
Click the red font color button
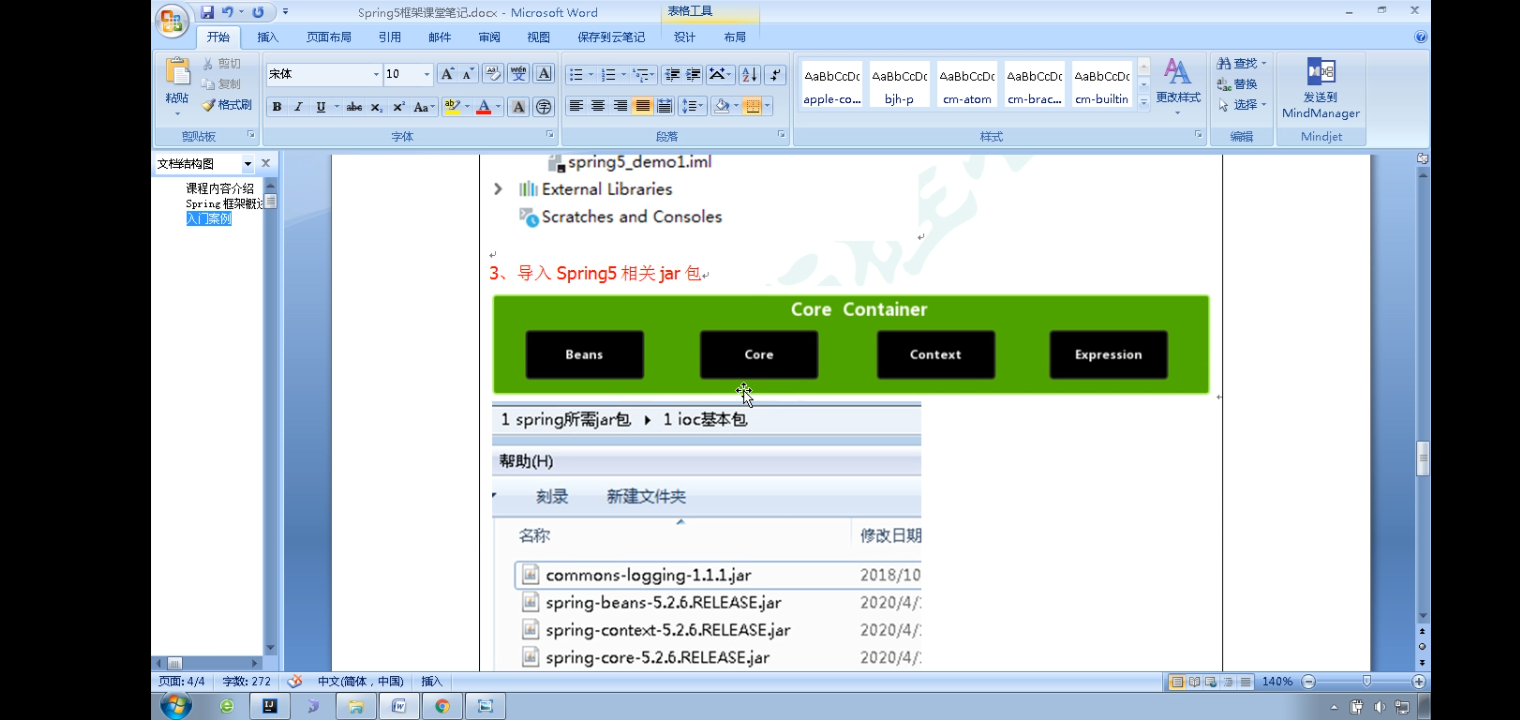pos(484,107)
